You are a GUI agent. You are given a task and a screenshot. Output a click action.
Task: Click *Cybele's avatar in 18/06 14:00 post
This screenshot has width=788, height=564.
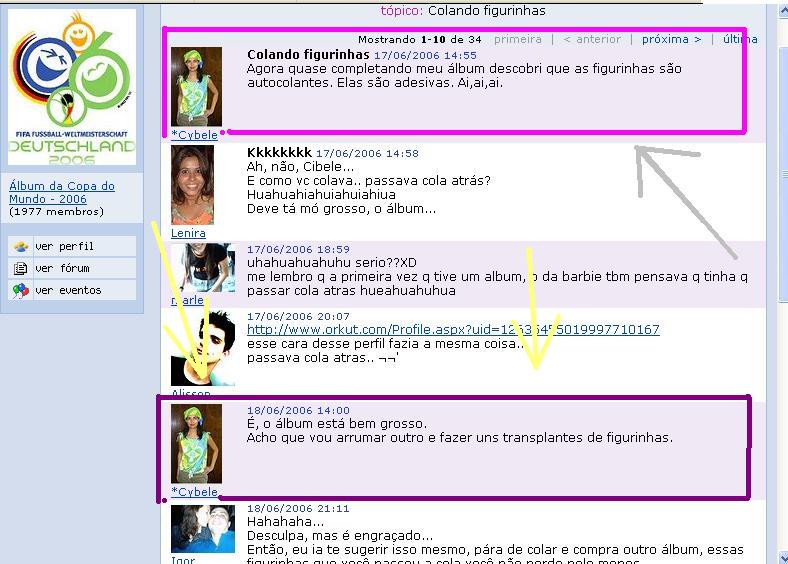tap(196, 444)
